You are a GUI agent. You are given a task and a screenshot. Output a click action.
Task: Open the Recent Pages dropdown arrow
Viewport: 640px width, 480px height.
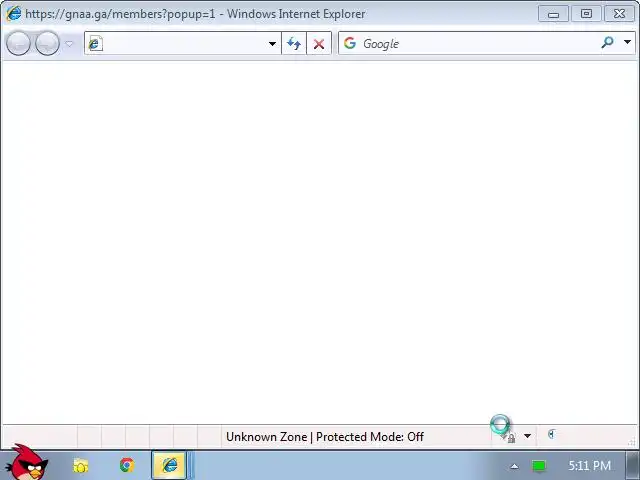[69, 43]
